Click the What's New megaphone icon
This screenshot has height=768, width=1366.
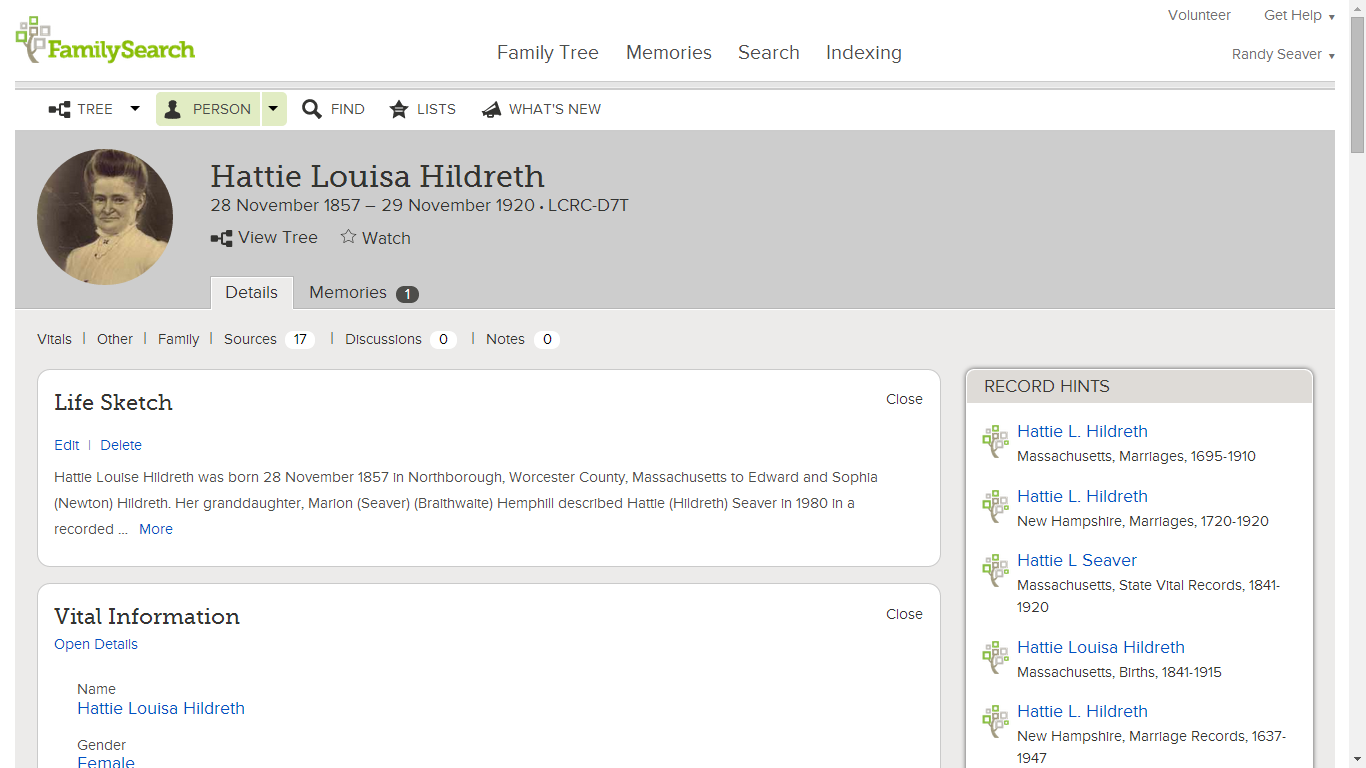490,109
